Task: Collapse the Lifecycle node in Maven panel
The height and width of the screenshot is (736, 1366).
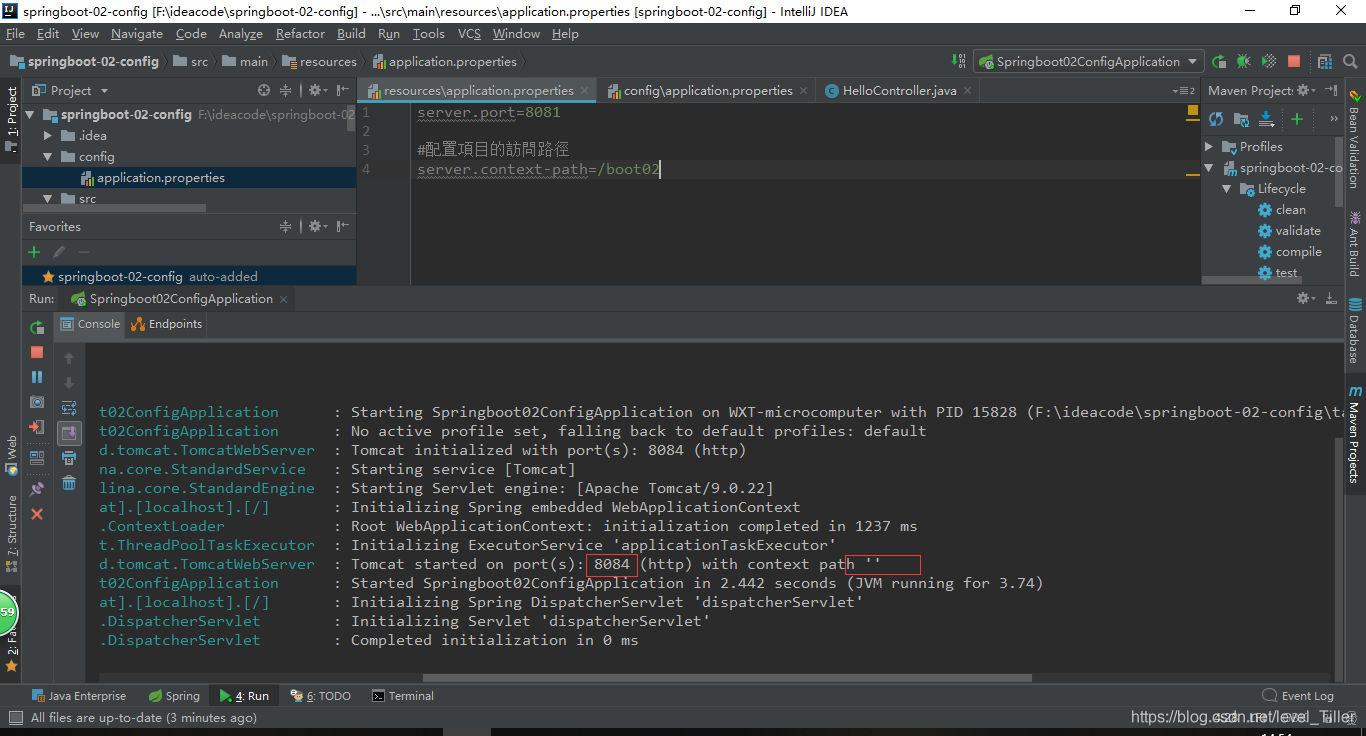Action: point(1227,188)
